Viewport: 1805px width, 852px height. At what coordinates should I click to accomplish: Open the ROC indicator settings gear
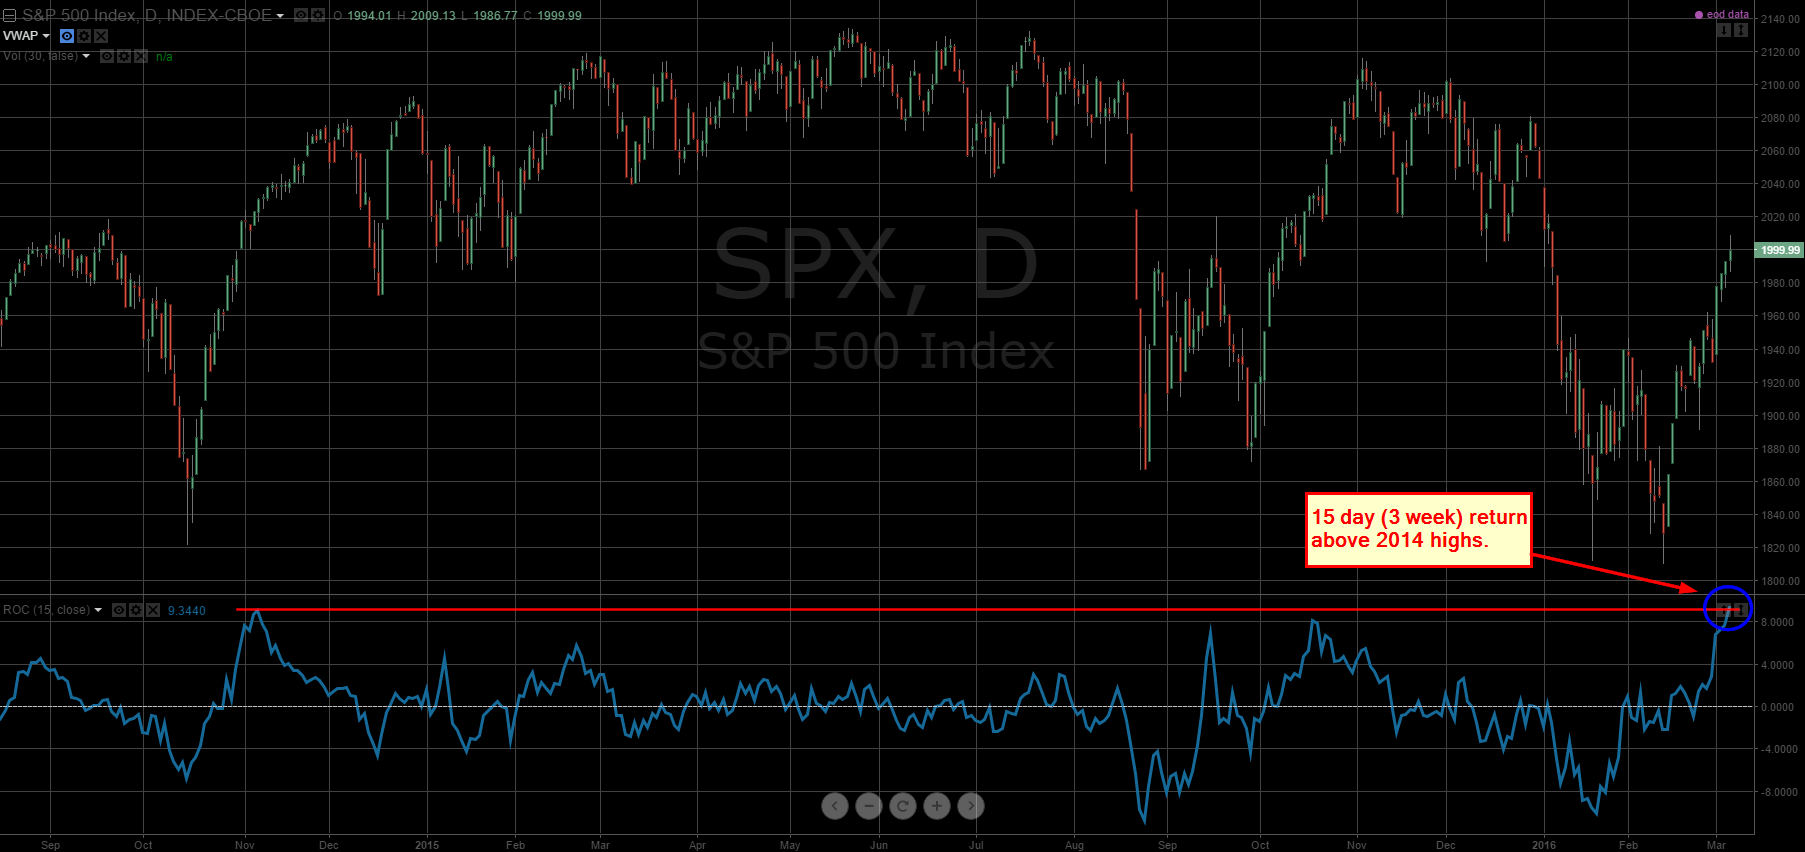136,610
